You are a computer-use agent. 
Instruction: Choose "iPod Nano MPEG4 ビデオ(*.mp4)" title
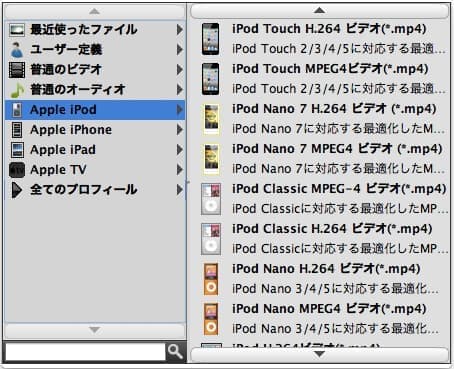[x=329, y=309]
